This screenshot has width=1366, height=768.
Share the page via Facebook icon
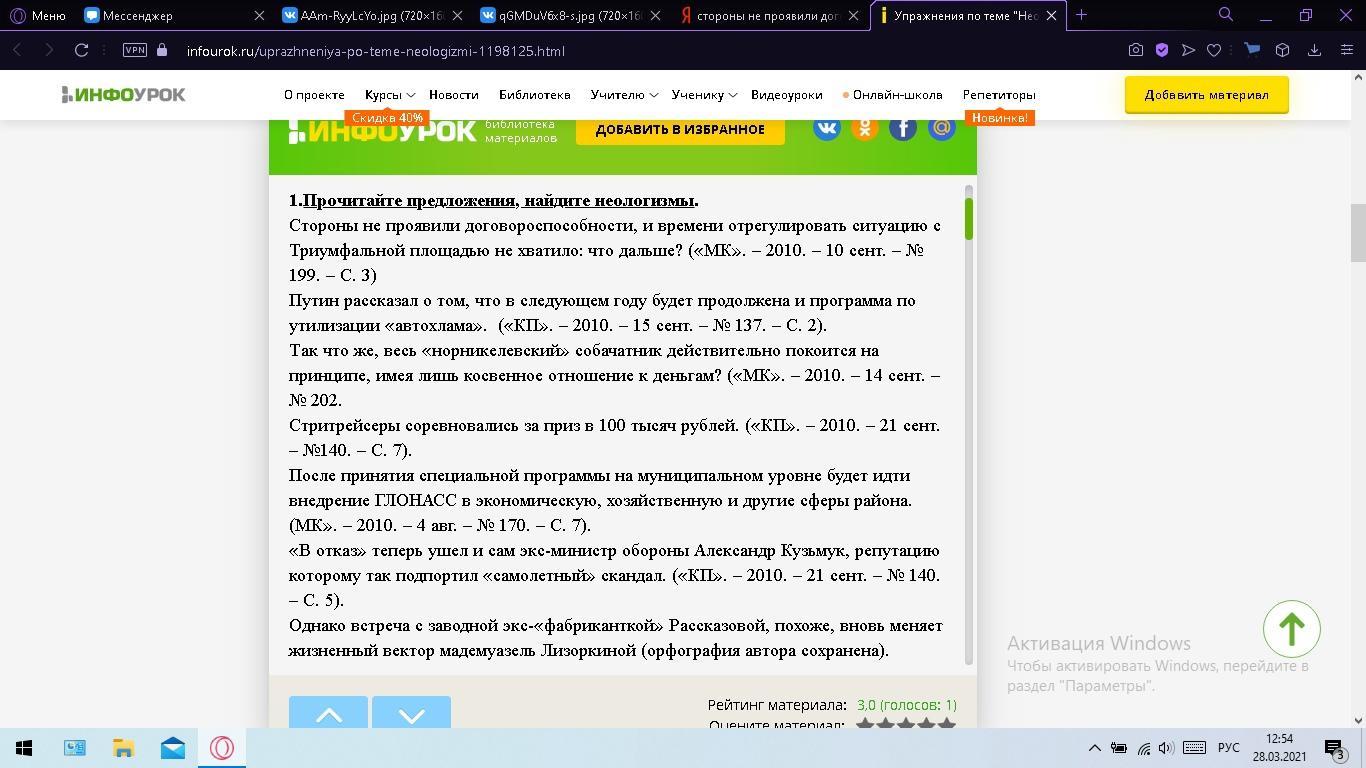(902, 128)
